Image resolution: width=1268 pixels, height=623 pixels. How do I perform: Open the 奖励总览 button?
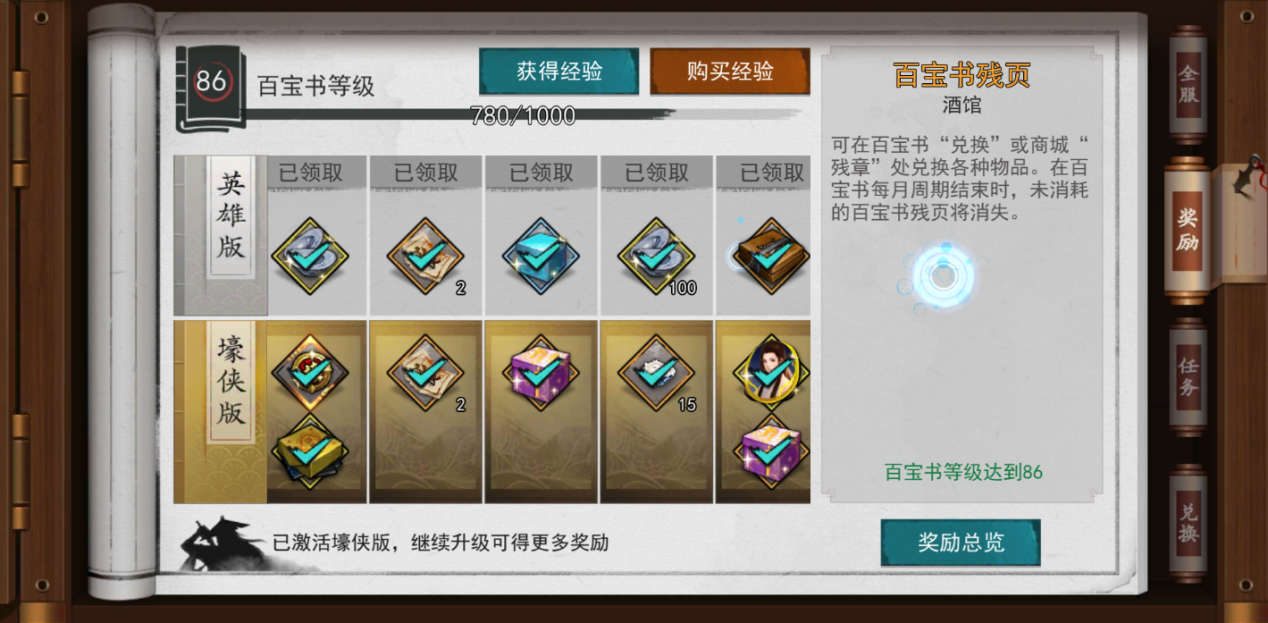[x=961, y=543]
